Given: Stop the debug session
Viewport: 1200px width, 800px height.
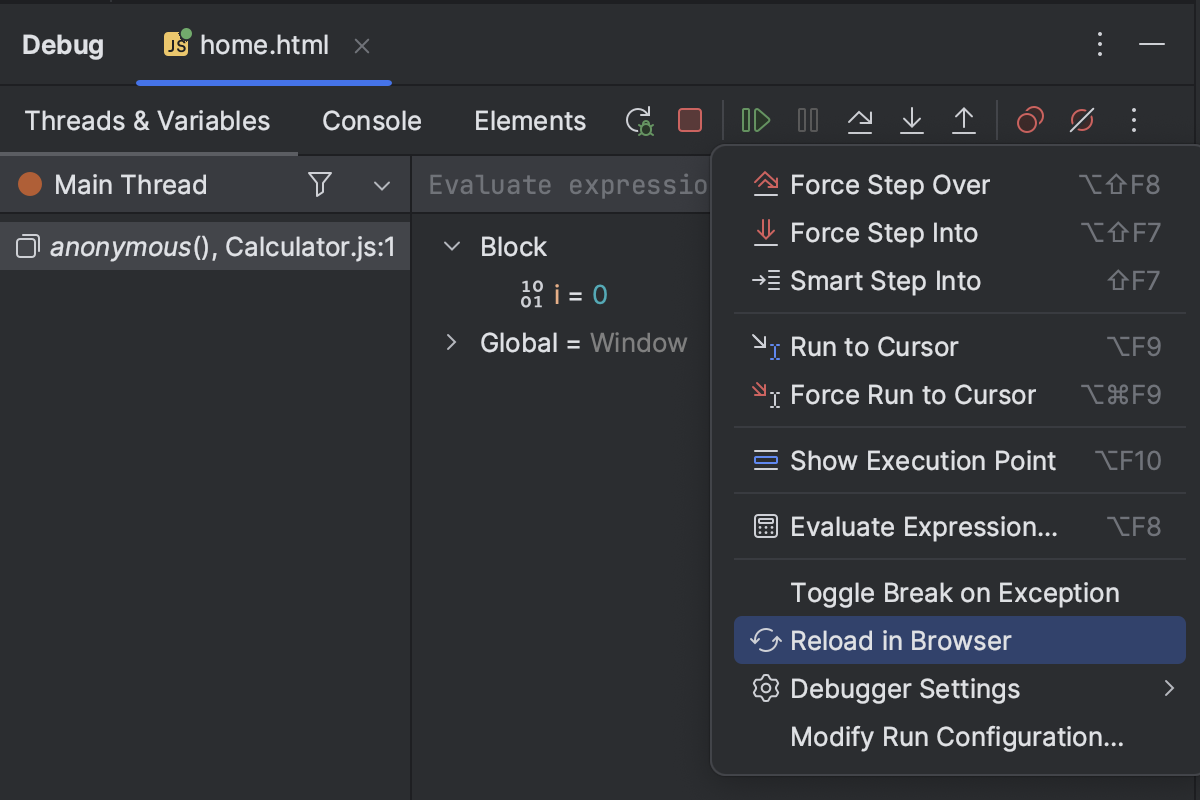Looking at the screenshot, I should pyautogui.click(x=689, y=120).
